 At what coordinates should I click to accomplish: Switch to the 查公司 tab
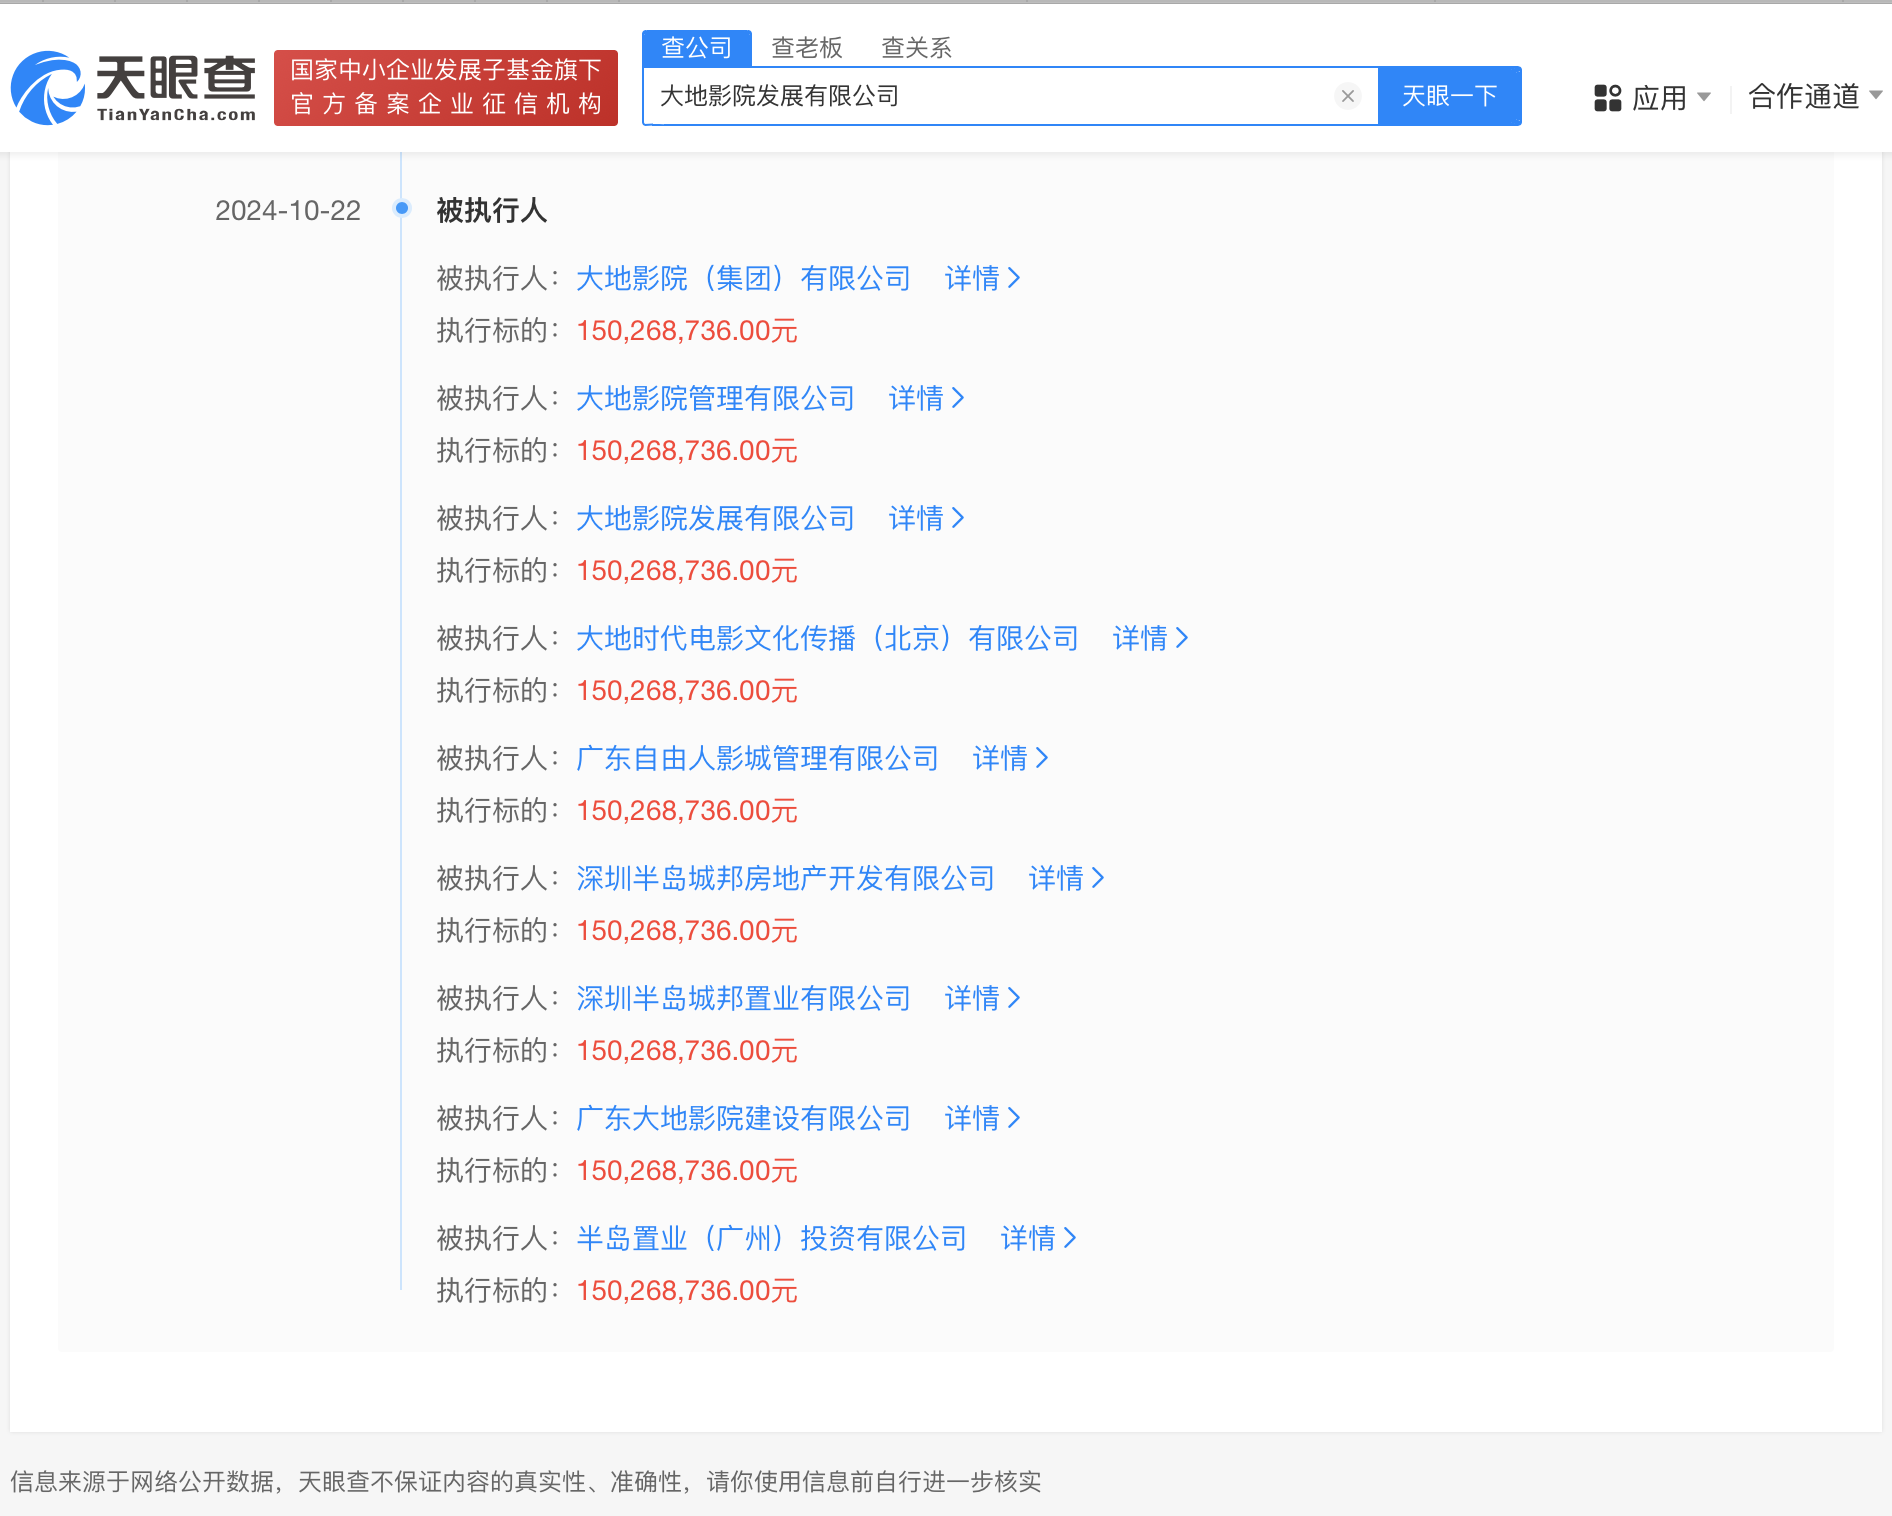[697, 47]
